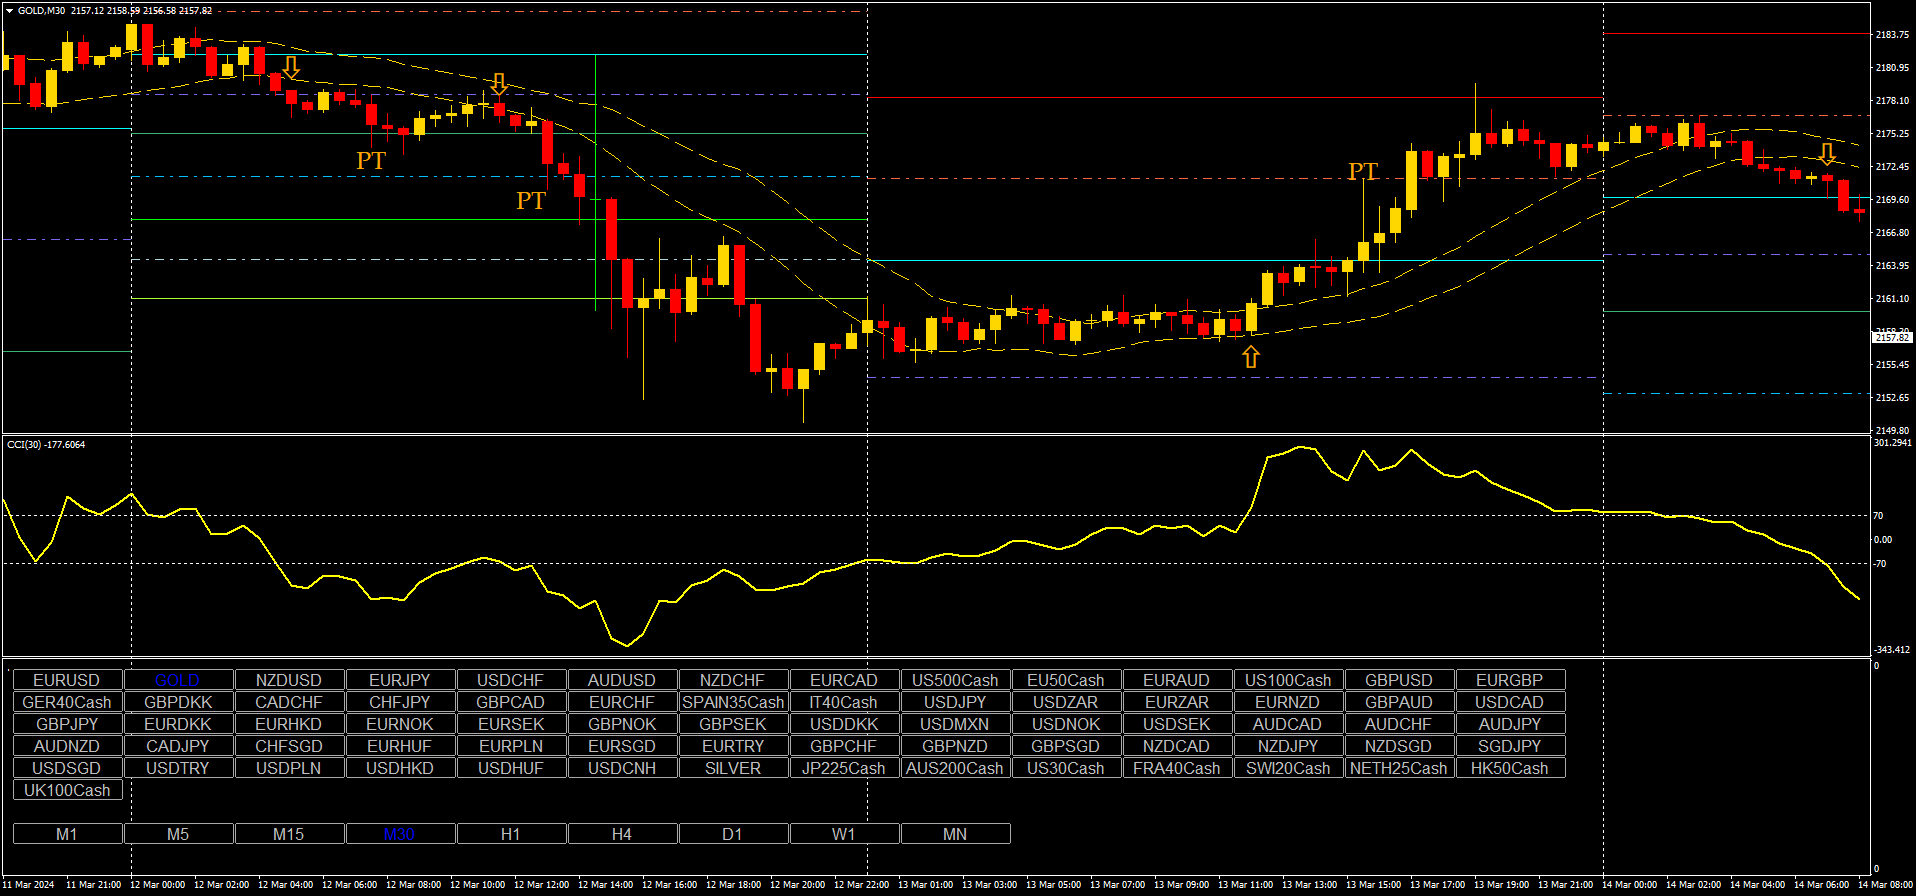Open the US30Cash symbol
This screenshot has width=1916, height=896.
tap(1066, 768)
